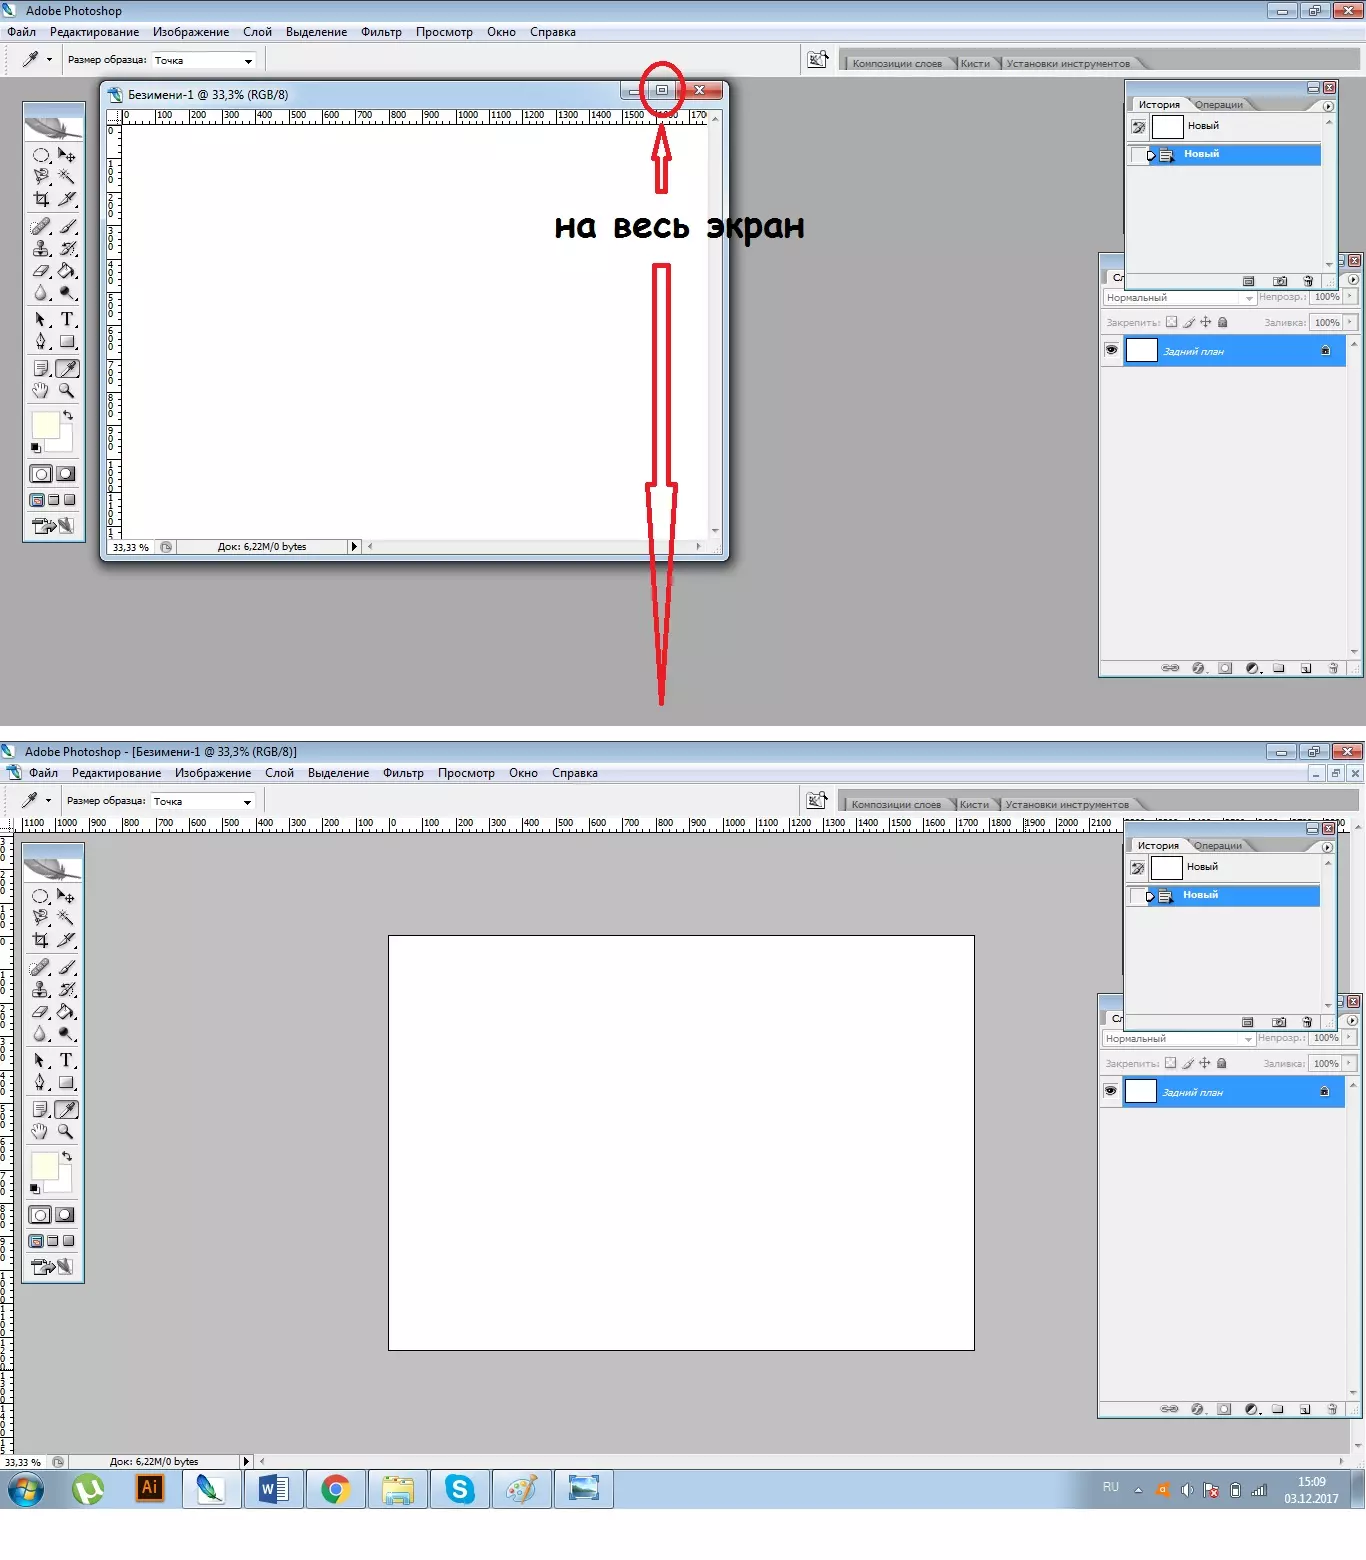This screenshot has width=1366, height=1560.
Task: Select Задний план layer row in maximized Photoshop
Action: click(1233, 1092)
